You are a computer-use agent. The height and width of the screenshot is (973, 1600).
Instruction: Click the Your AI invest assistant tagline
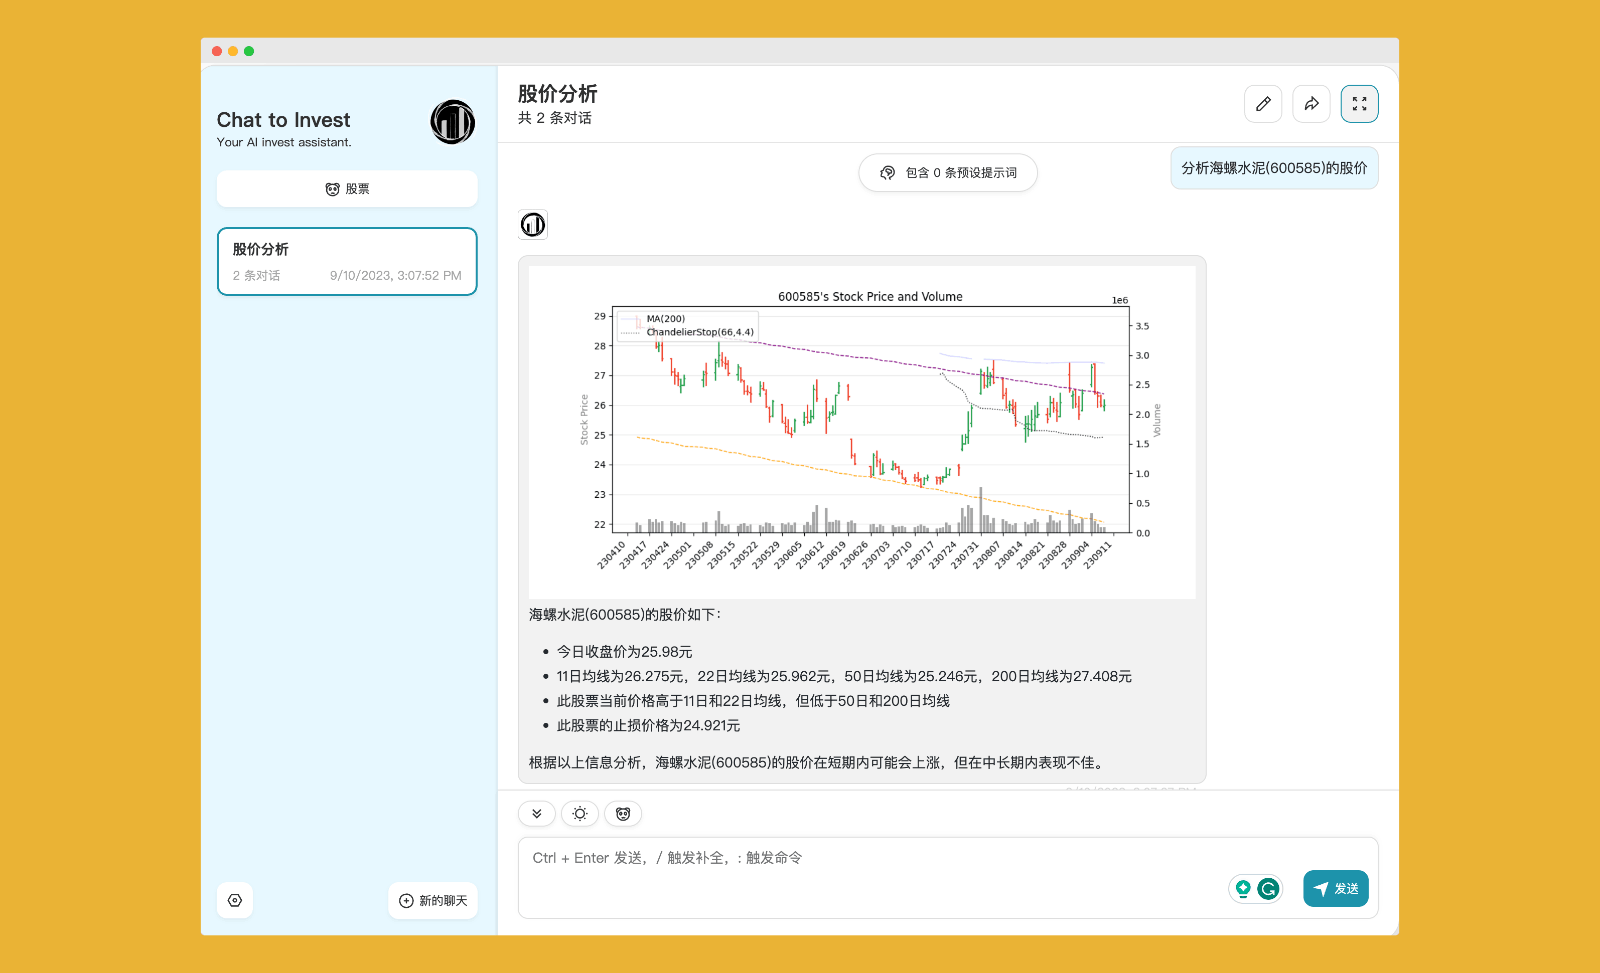[x=284, y=143]
